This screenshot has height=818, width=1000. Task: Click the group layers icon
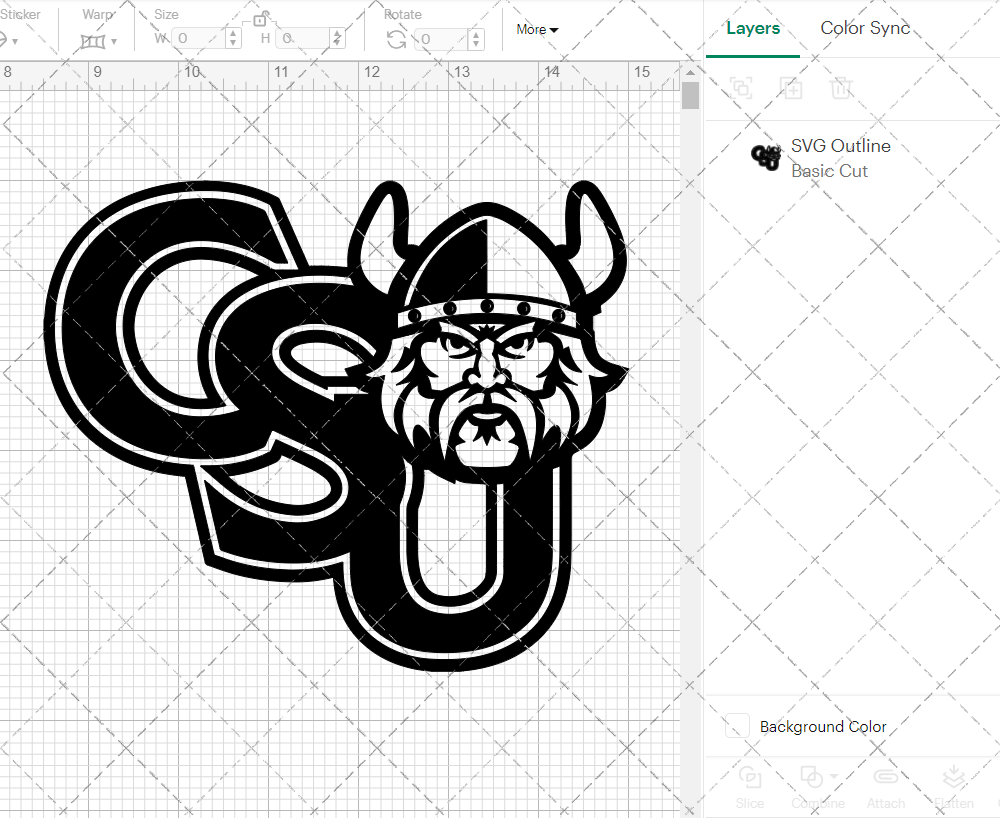click(741, 88)
